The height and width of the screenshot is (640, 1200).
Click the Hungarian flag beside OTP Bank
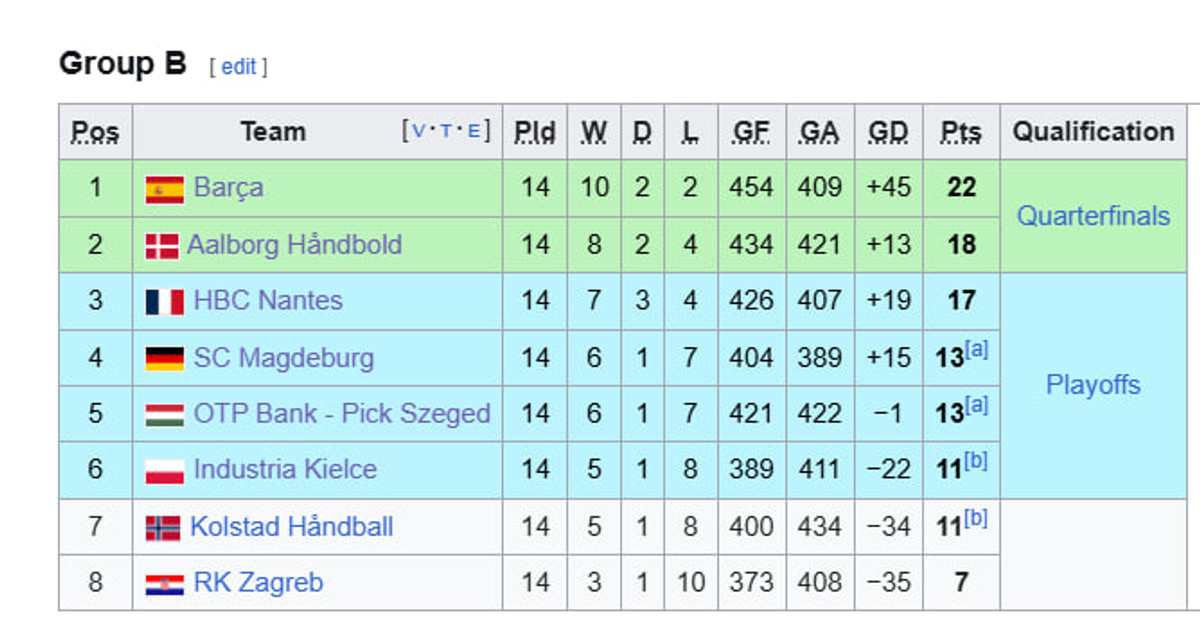tap(165, 414)
